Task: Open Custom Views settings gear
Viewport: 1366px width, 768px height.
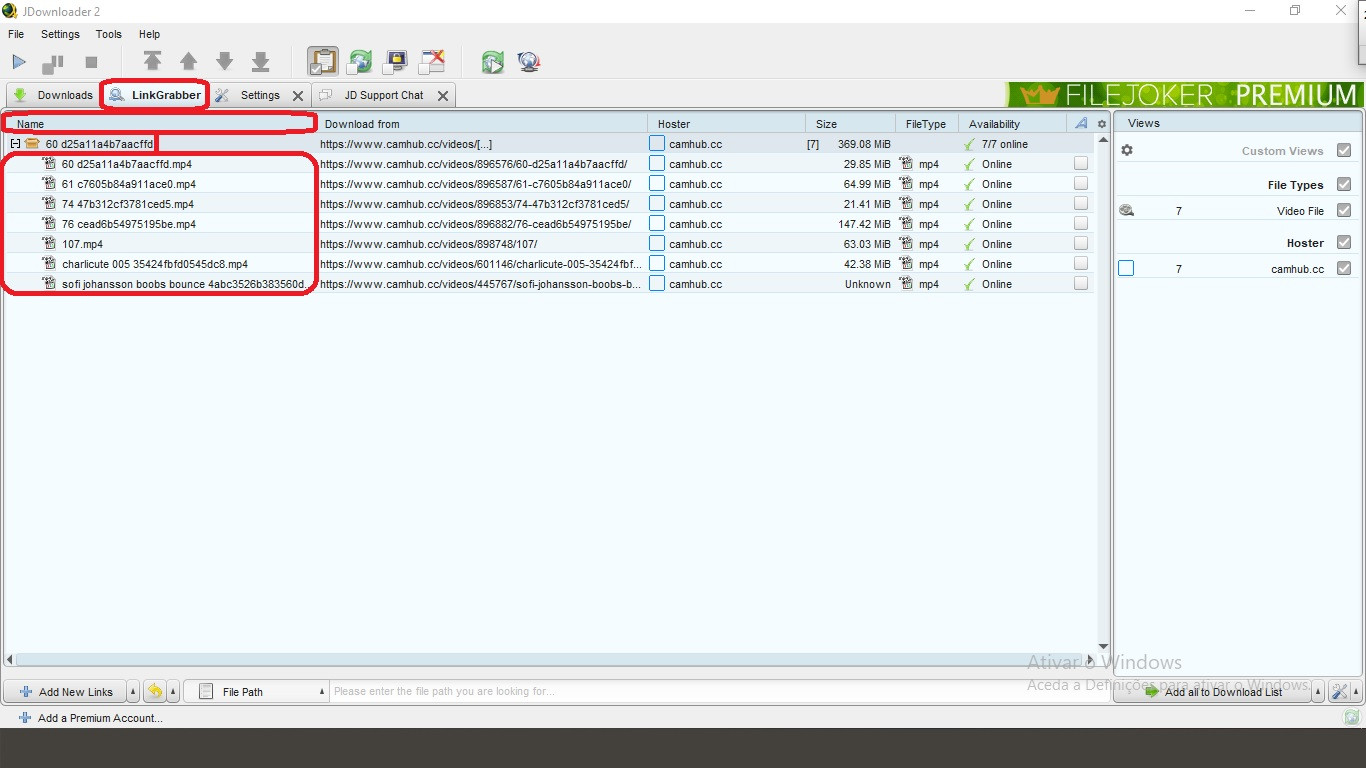Action: 1127,150
